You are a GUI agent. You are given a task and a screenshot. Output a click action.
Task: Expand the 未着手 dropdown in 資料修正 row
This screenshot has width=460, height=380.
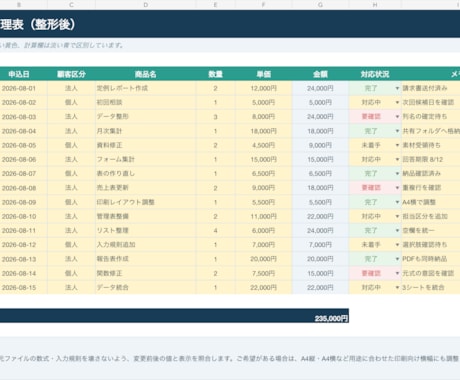[x=397, y=145]
